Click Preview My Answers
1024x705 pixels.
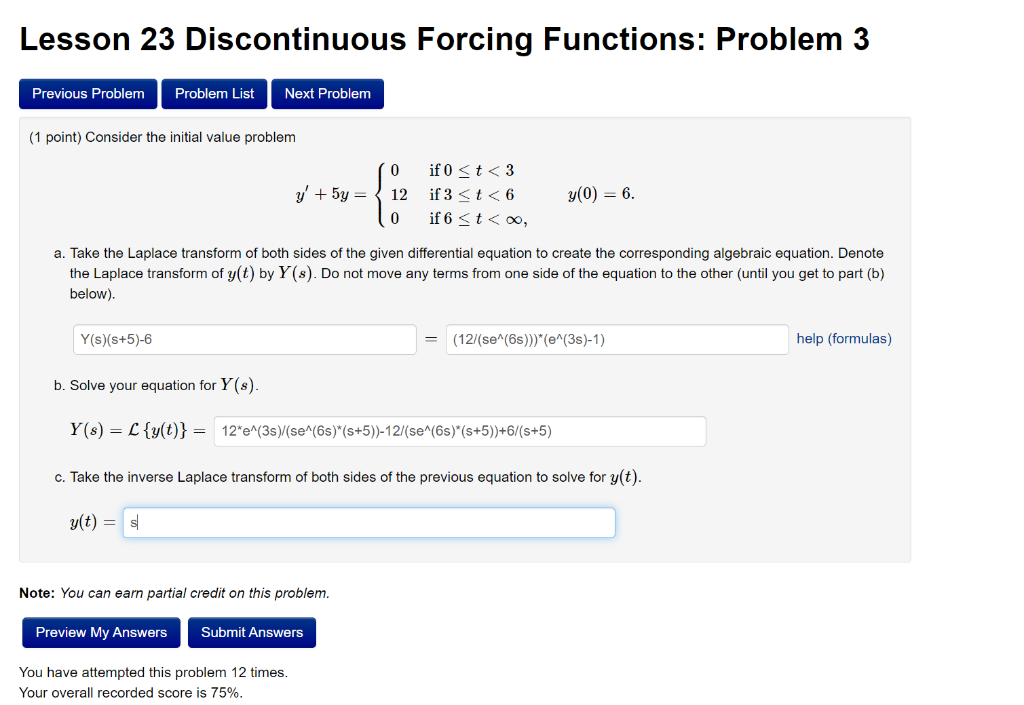[100, 632]
